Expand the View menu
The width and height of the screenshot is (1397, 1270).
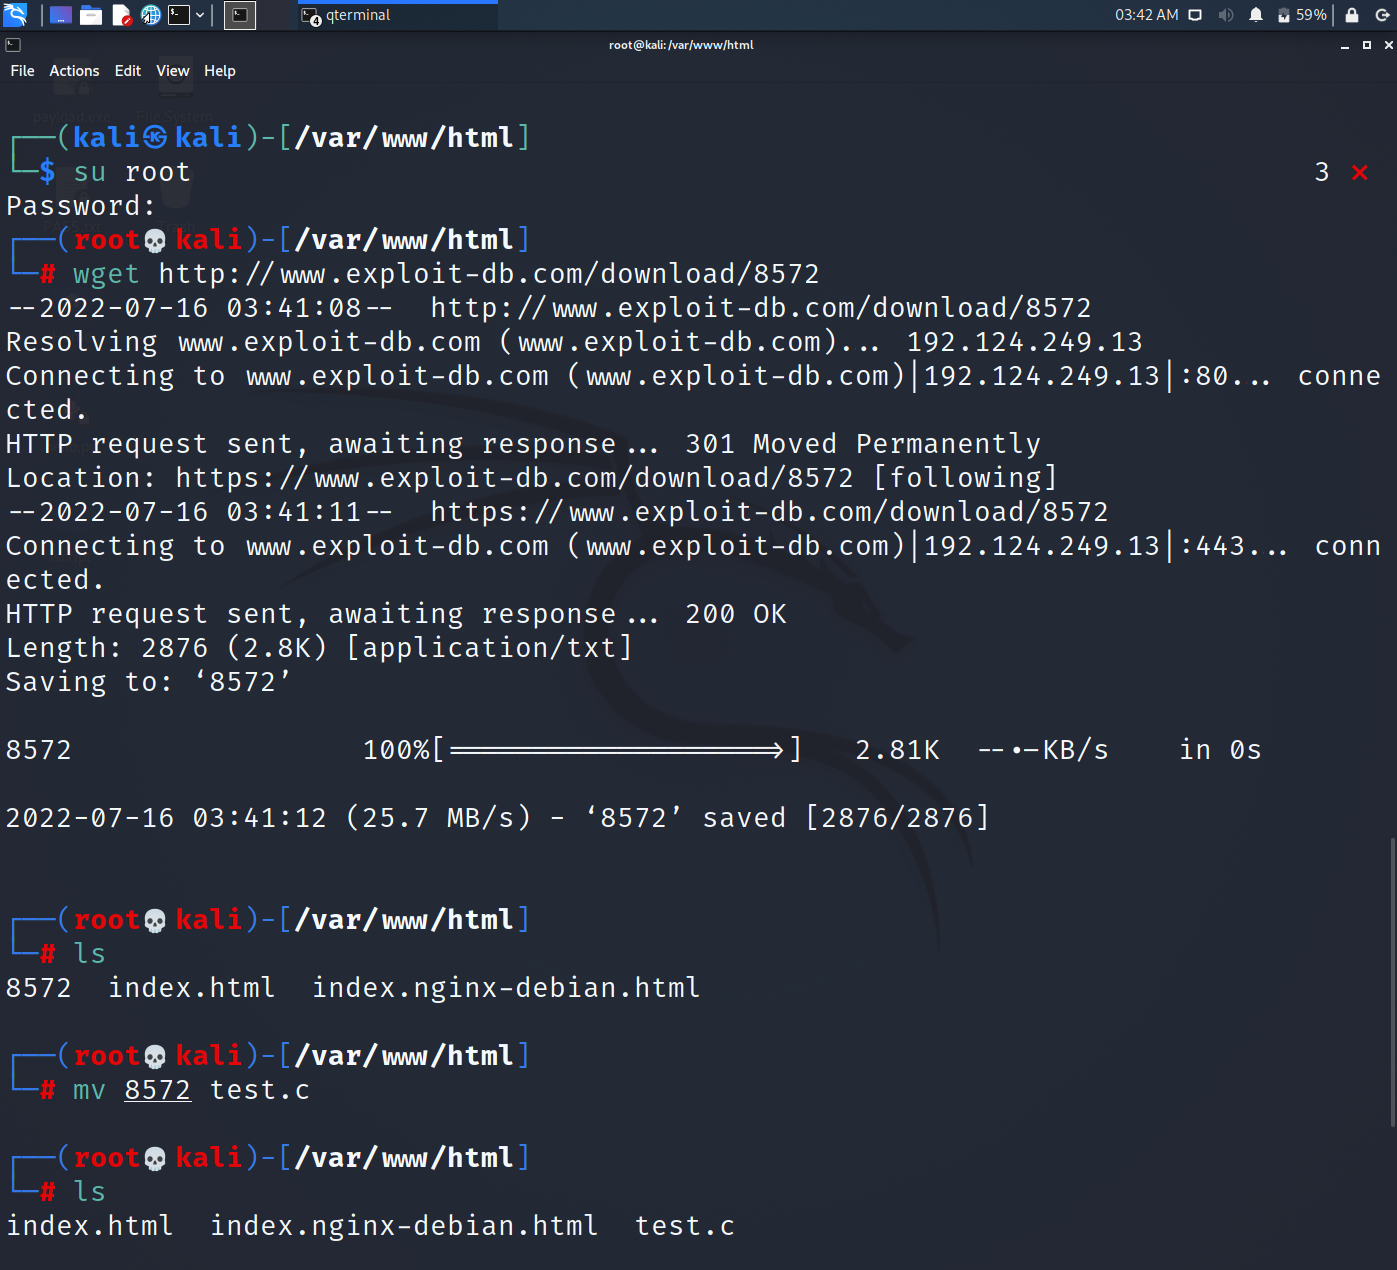pyautogui.click(x=172, y=71)
